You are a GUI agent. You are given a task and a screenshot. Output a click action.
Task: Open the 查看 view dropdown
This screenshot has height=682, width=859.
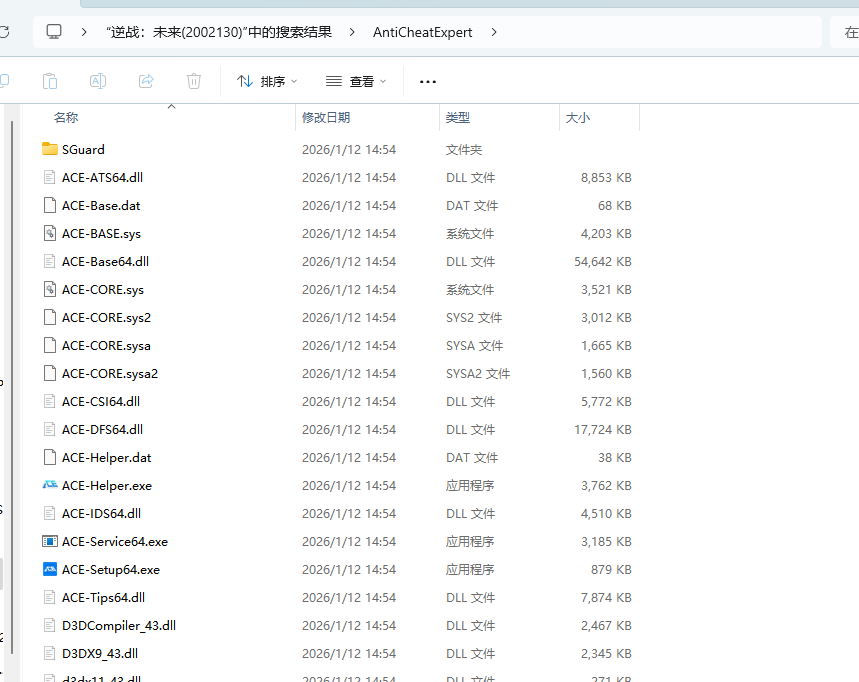356,81
